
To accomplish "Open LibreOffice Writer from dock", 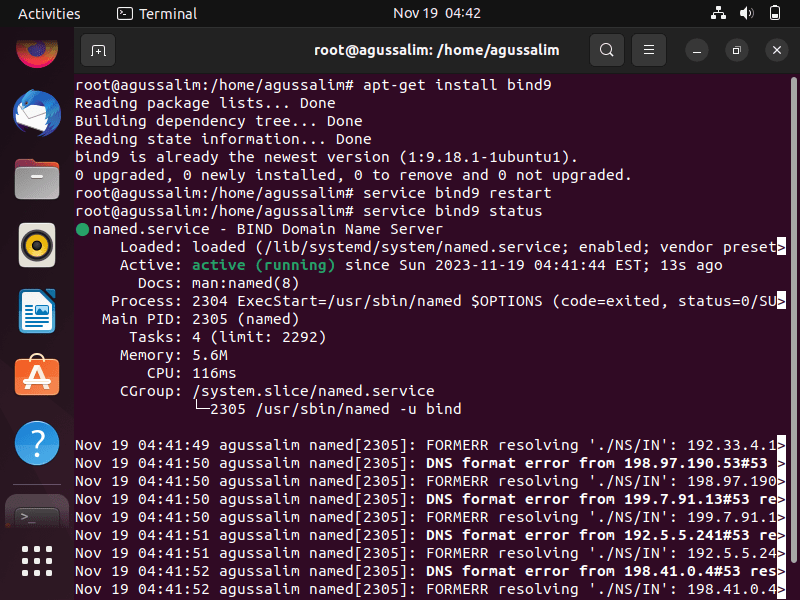I will coord(37,311).
